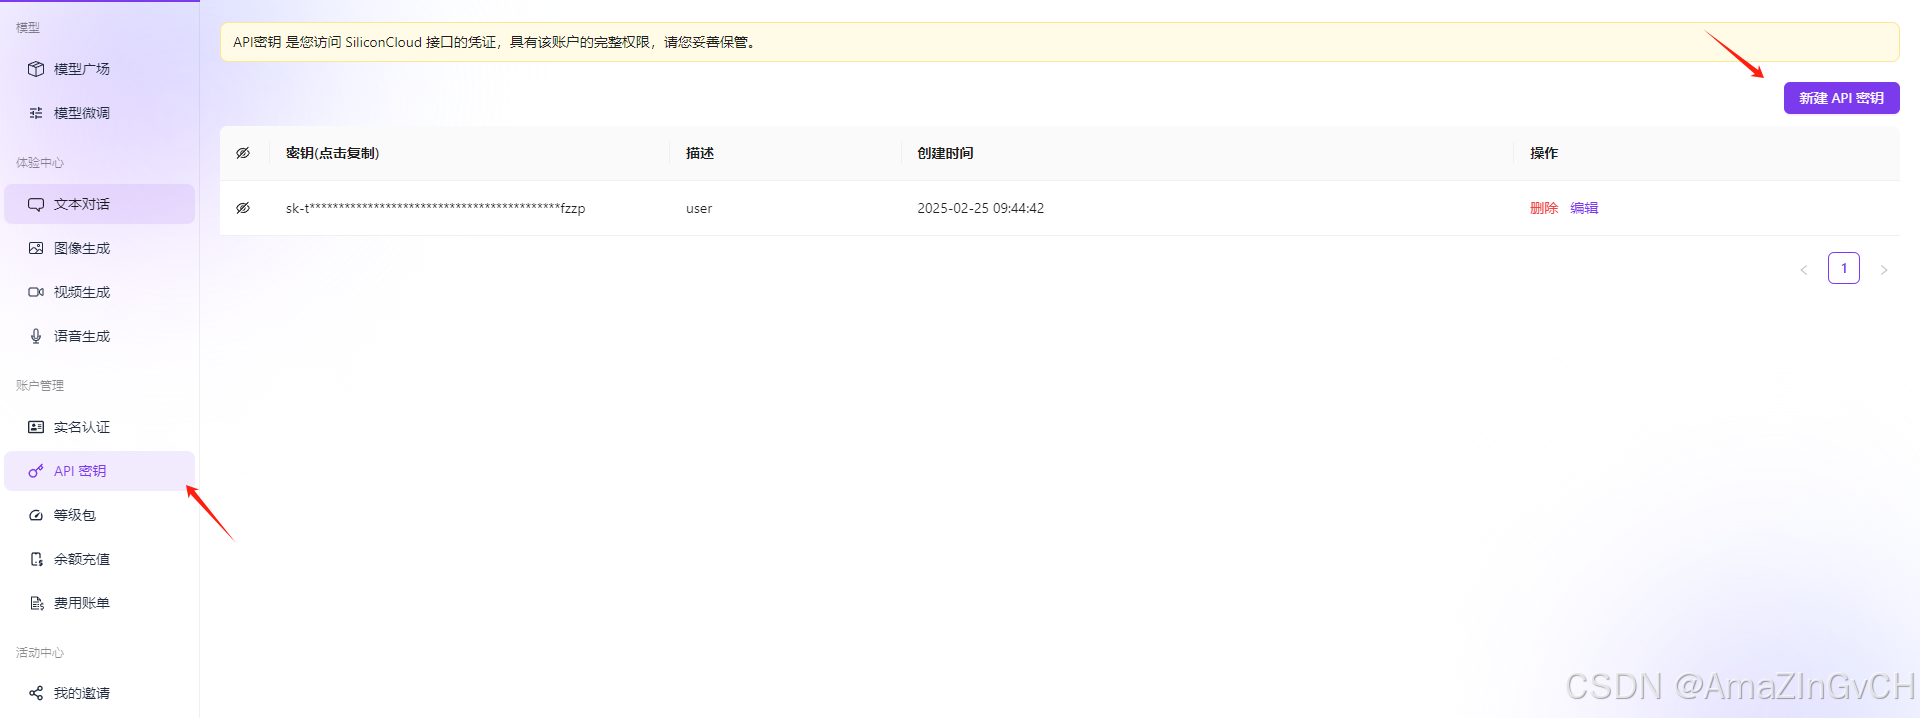Viewport: 1920px width, 718px height.
Task: Open 费用账单 page
Action: pos(100,603)
